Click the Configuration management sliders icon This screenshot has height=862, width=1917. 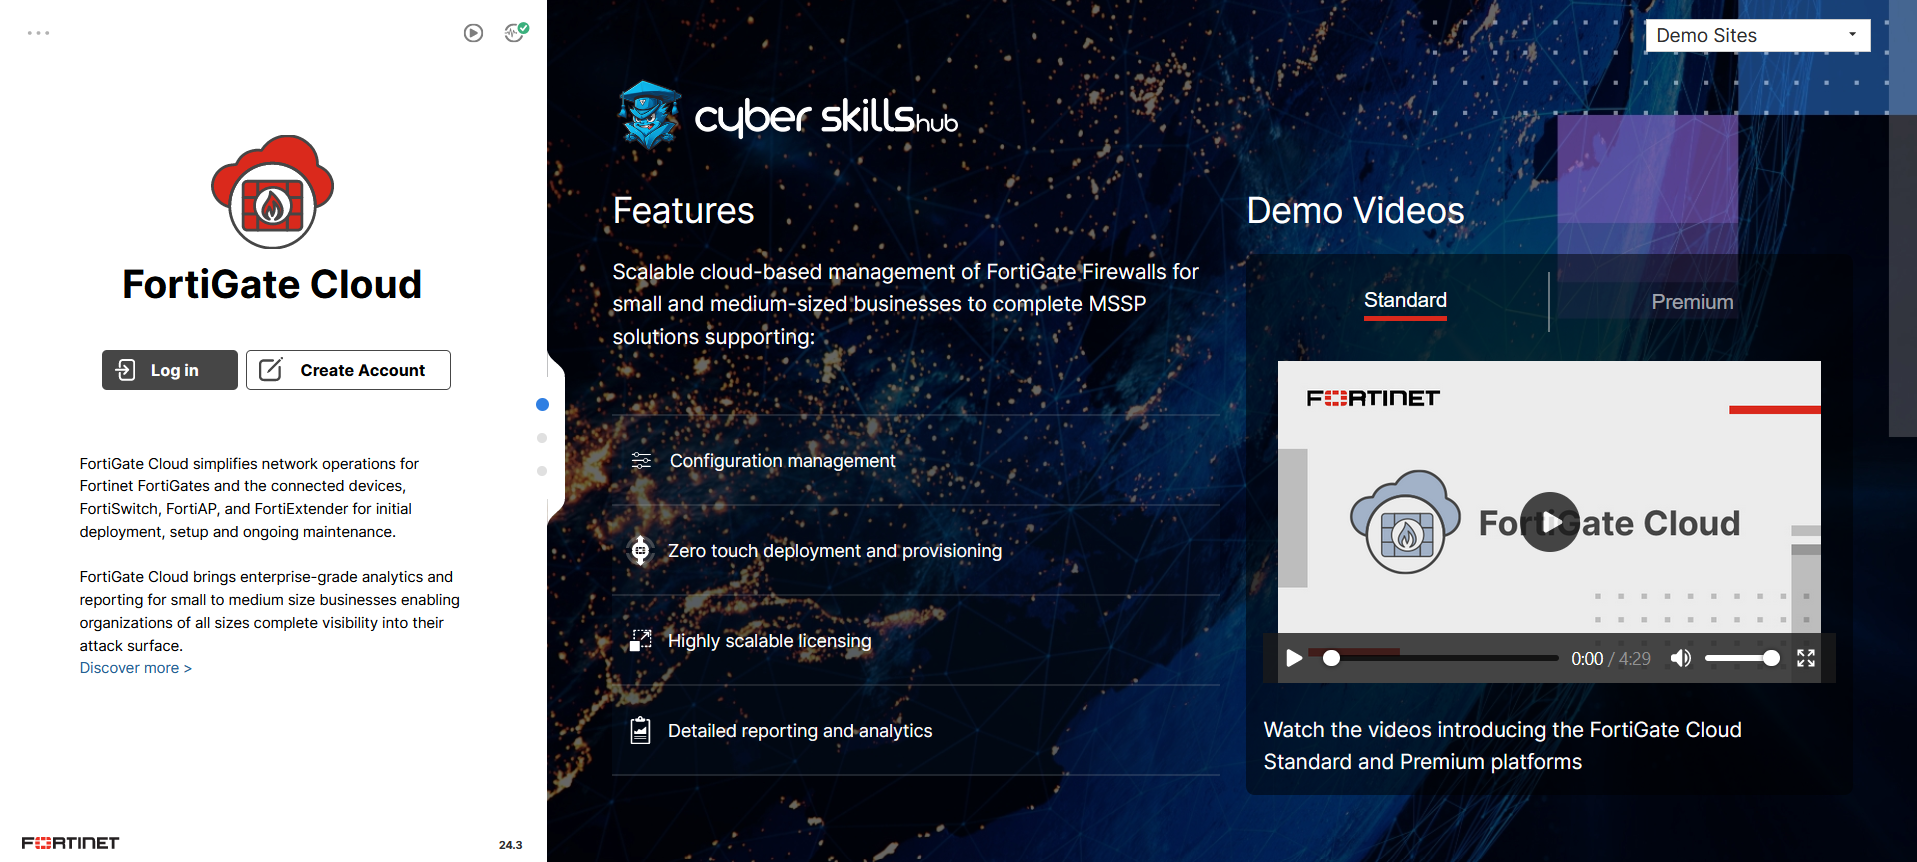point(641,461)
